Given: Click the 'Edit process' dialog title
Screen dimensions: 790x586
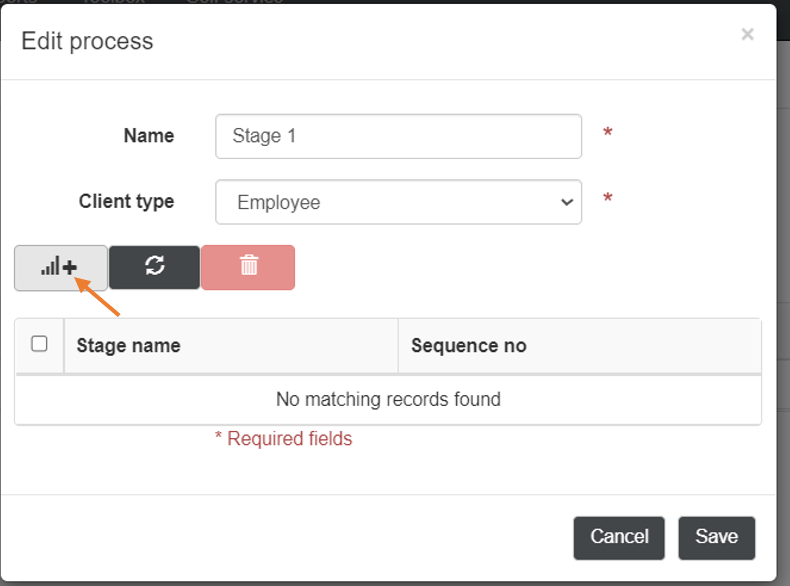Looking at the screenshot, I should pyautogui.click(x=87, y=41).
